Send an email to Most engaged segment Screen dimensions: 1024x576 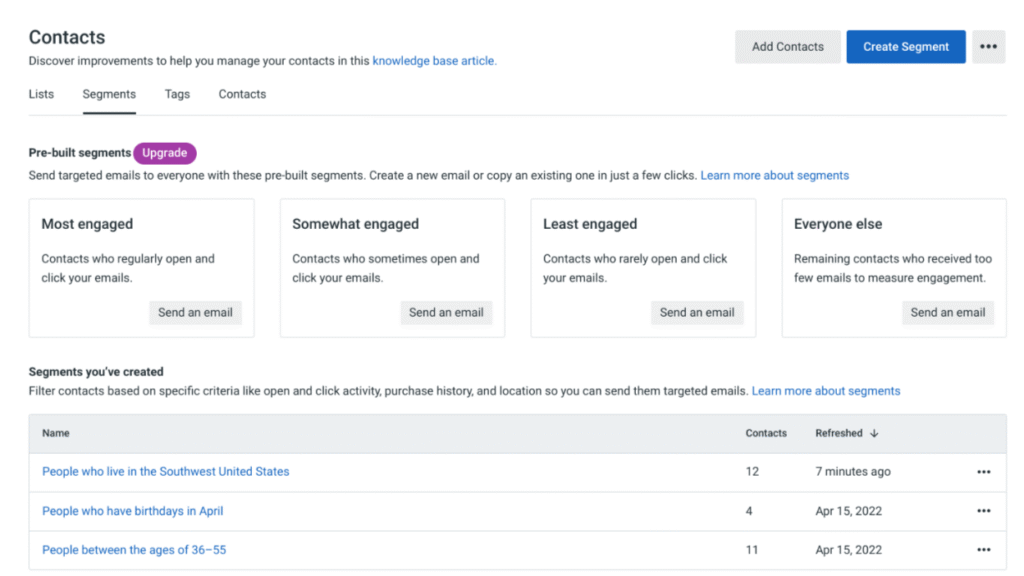click(195, 312)
